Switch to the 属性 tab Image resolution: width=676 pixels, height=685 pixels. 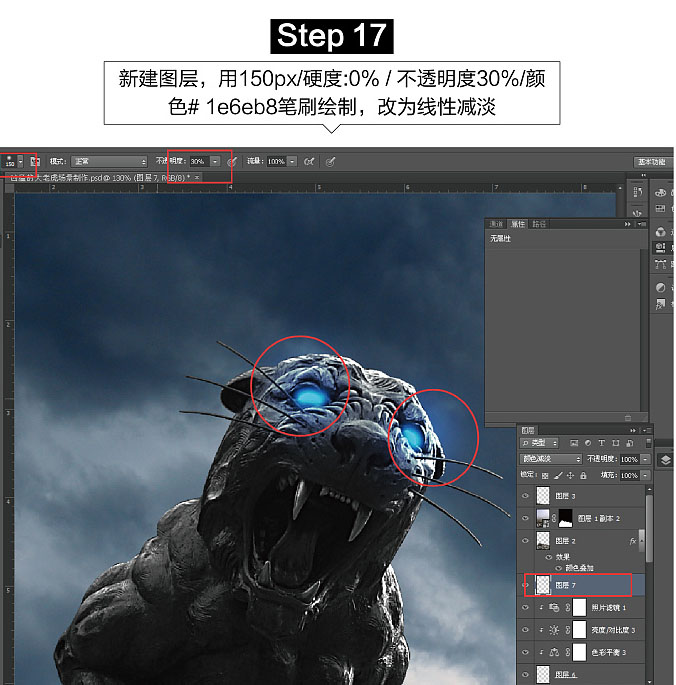[x=518, y=224]
